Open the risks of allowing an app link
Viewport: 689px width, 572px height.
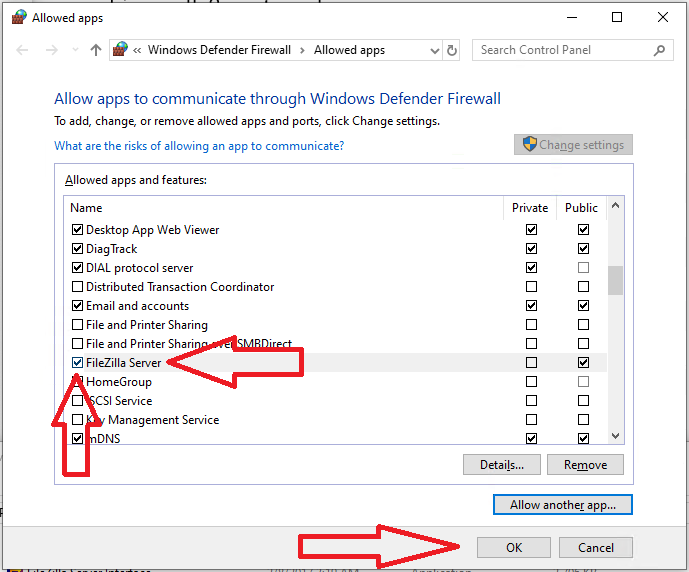tap(199, 146)
